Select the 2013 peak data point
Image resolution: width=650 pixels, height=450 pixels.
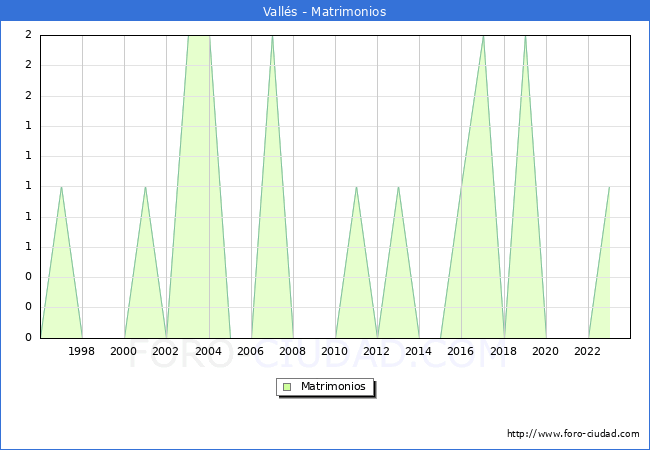point(398,187)
